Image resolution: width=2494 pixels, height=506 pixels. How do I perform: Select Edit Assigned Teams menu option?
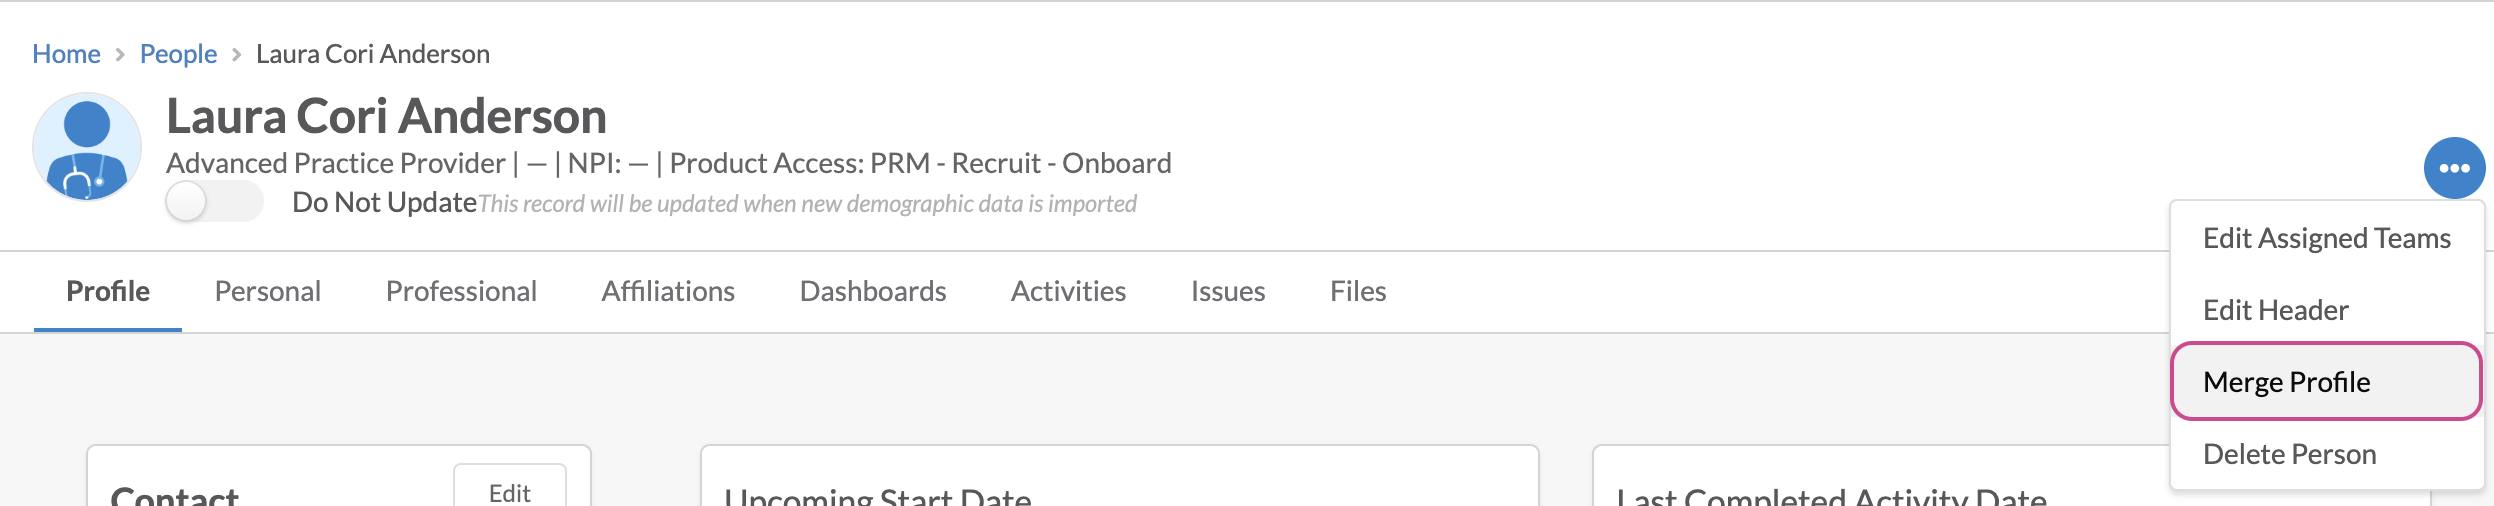click(x=2326, y=238)
